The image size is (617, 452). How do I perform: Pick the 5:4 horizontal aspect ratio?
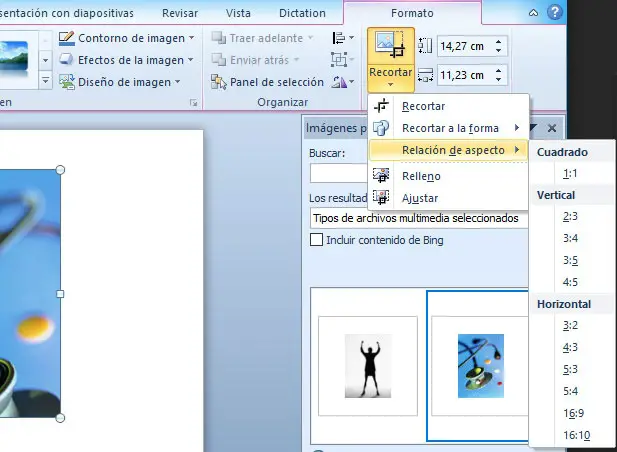pos(570,391)
